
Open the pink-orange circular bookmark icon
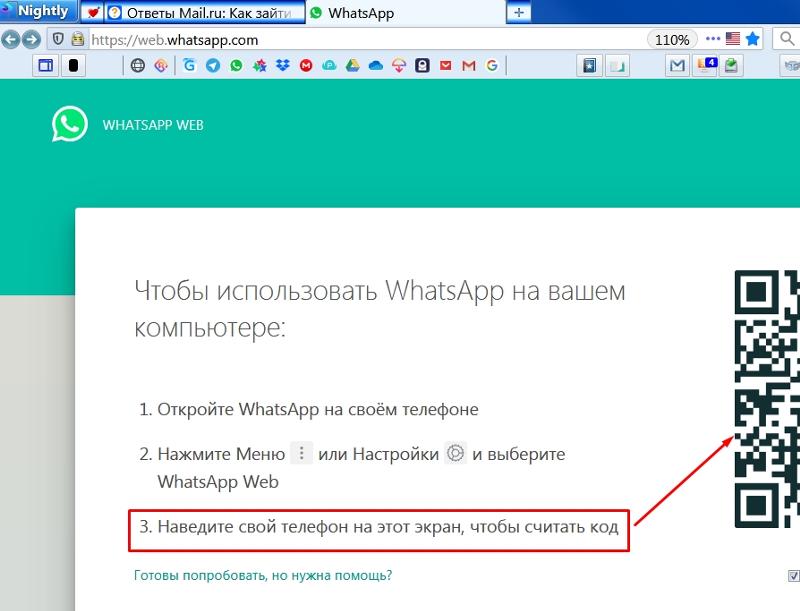pyautogui.click(x=161, y=65)
